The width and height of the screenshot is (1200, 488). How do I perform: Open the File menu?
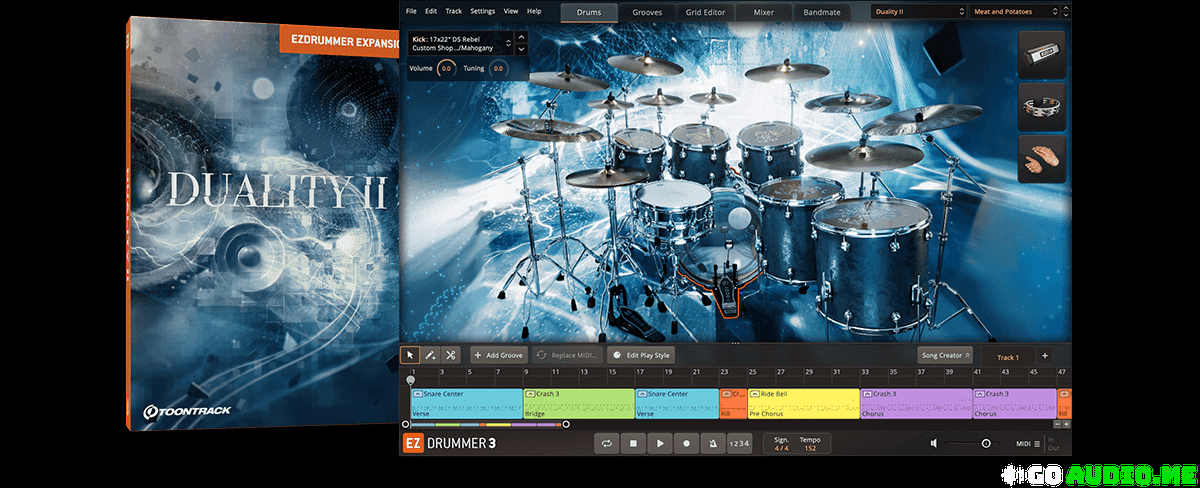click(411, 11)
